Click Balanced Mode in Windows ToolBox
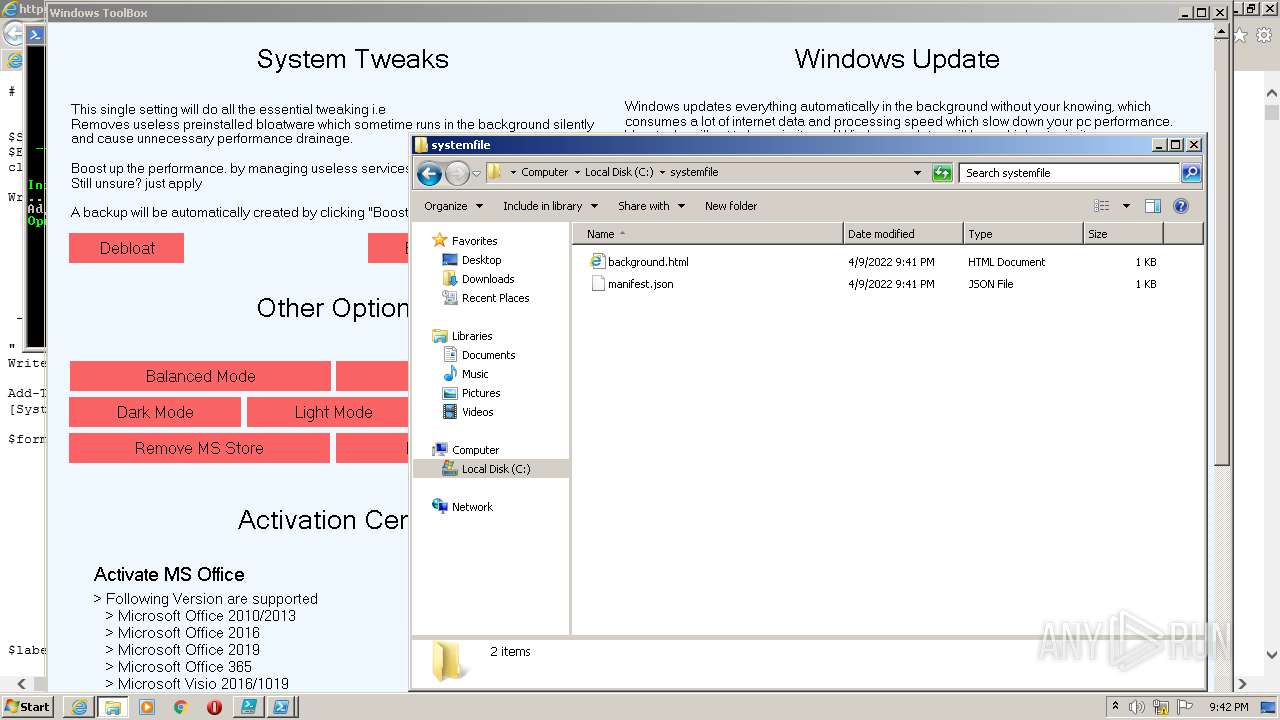The width and height of the screenshot is (1280, 720). click(x=200, y=376)
